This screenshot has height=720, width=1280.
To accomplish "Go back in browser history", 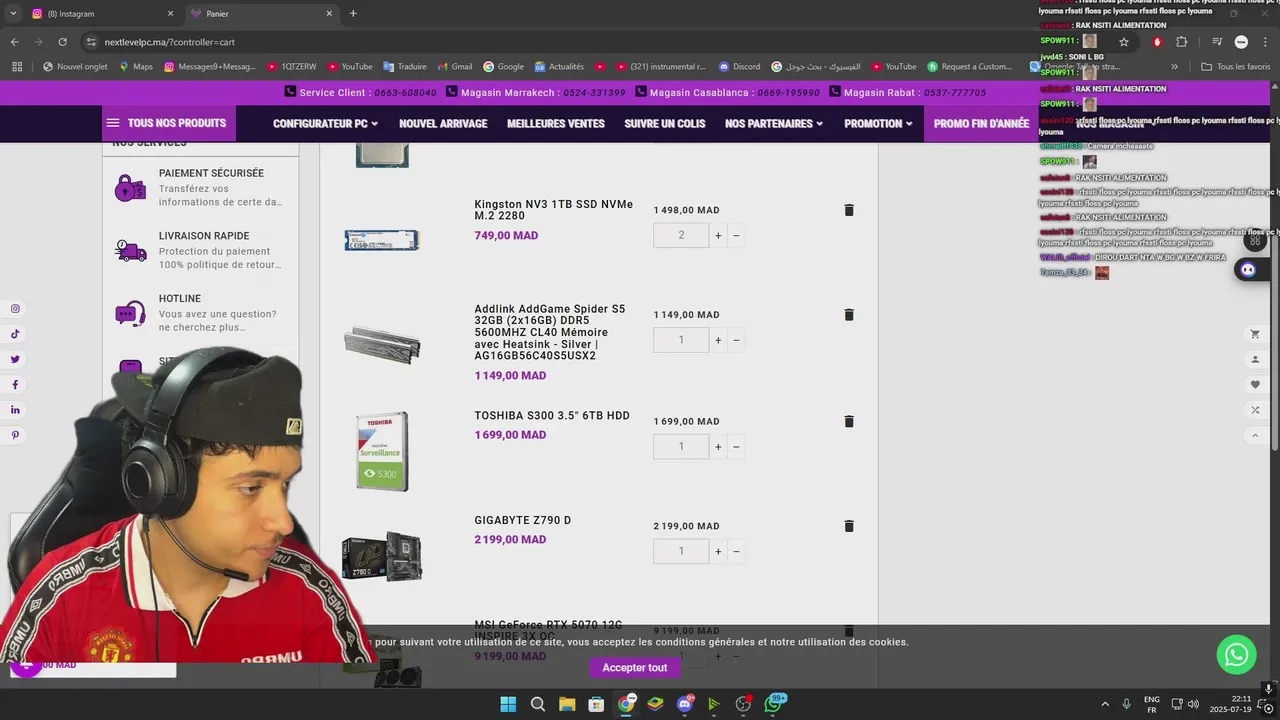I will (14, 42).
